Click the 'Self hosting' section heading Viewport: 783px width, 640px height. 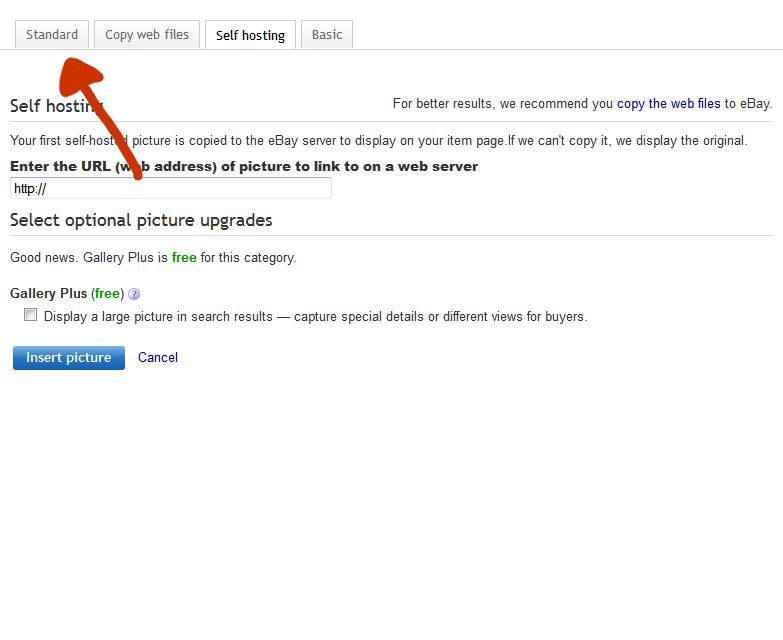tap(55, 106)
